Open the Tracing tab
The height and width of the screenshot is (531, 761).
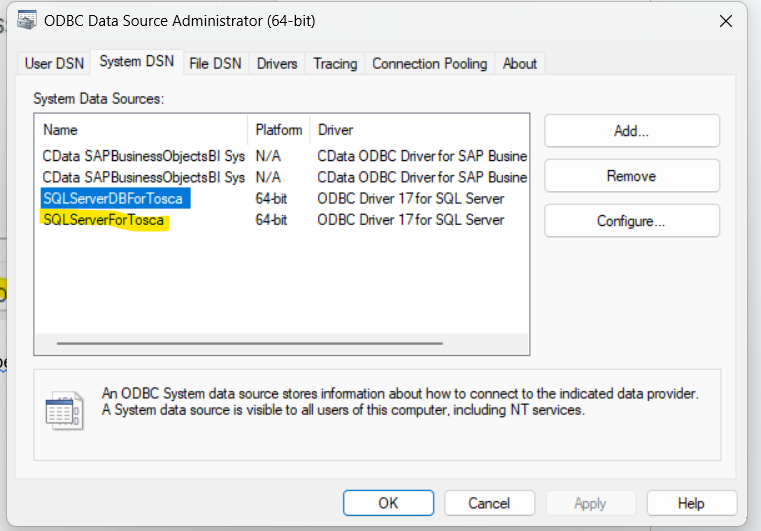tap(334, 63)
